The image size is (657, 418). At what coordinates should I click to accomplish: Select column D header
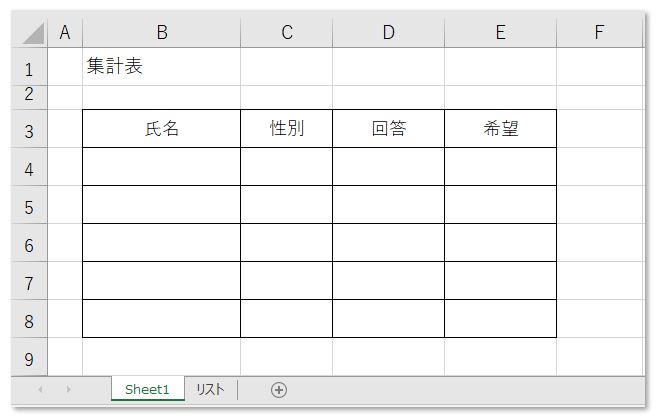pos(388,32)
